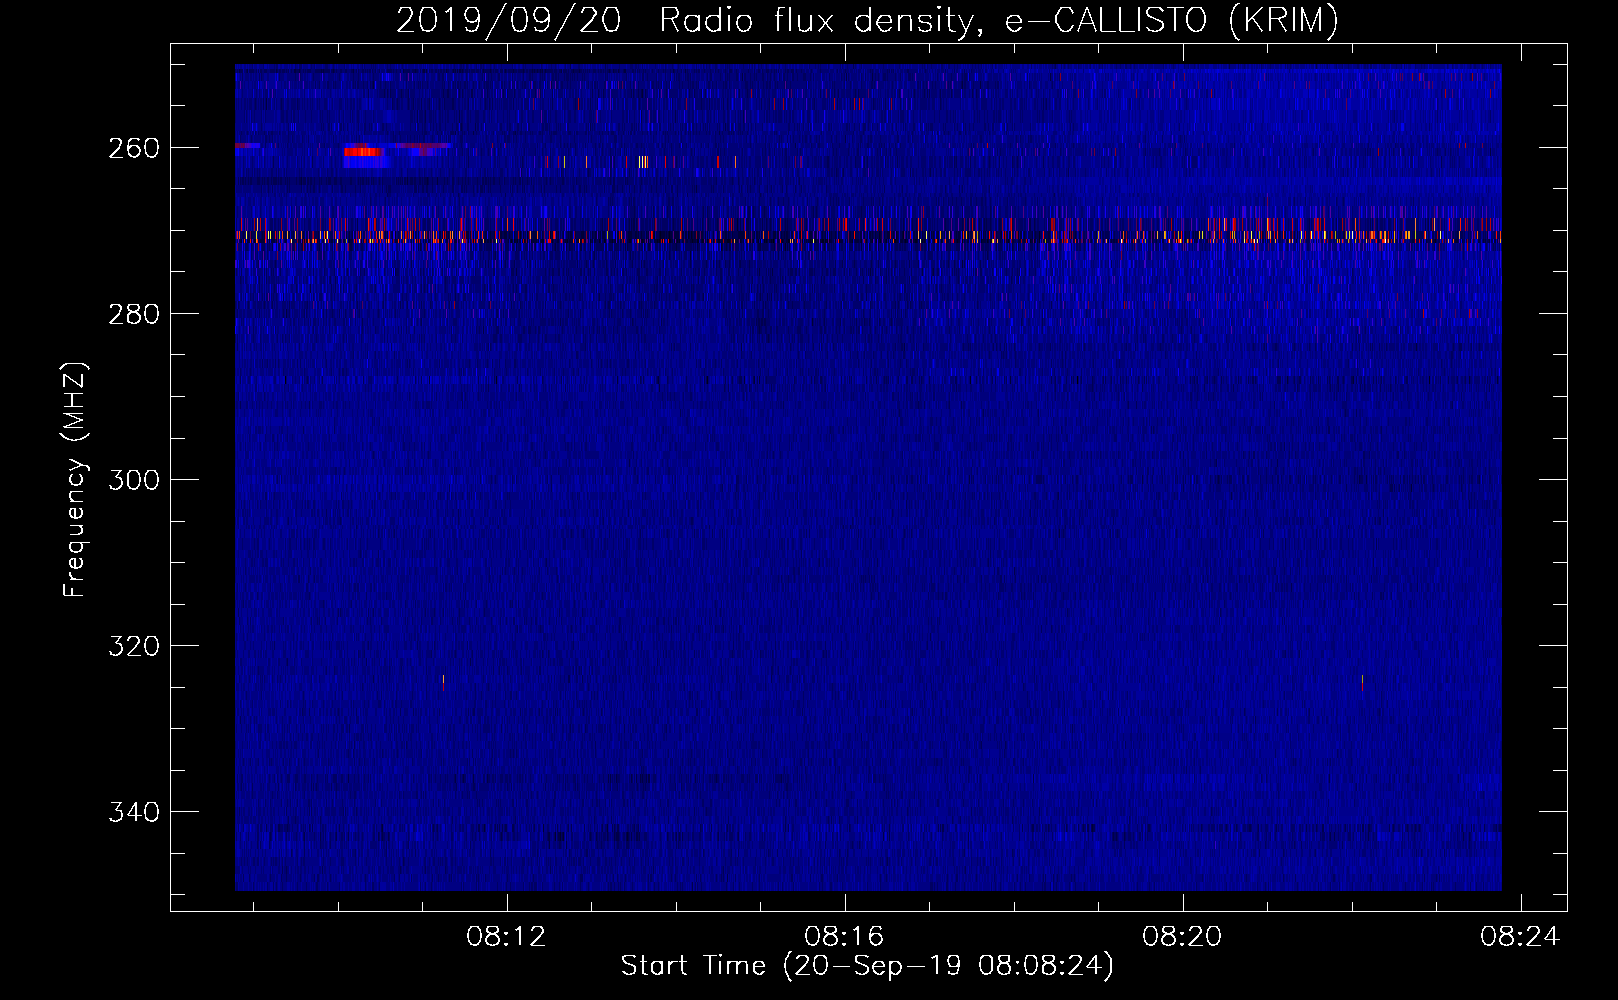
Task: Click the 08:24 time tick label
Action: 1521,936
